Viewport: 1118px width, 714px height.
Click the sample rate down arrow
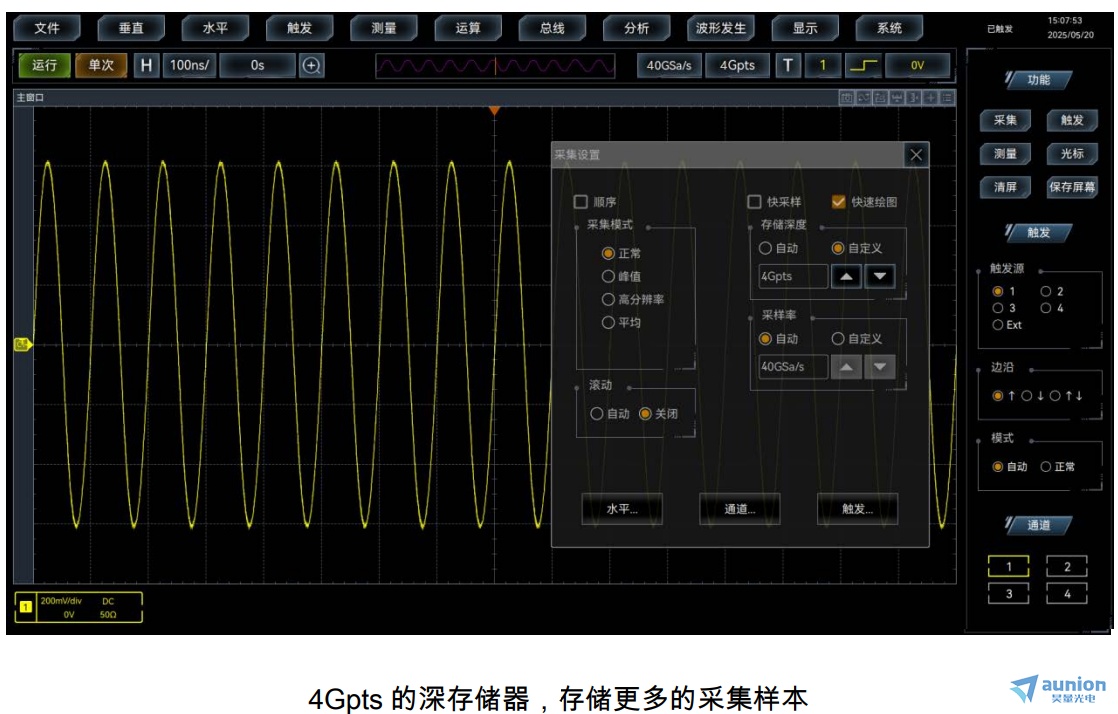pos(879,367)
